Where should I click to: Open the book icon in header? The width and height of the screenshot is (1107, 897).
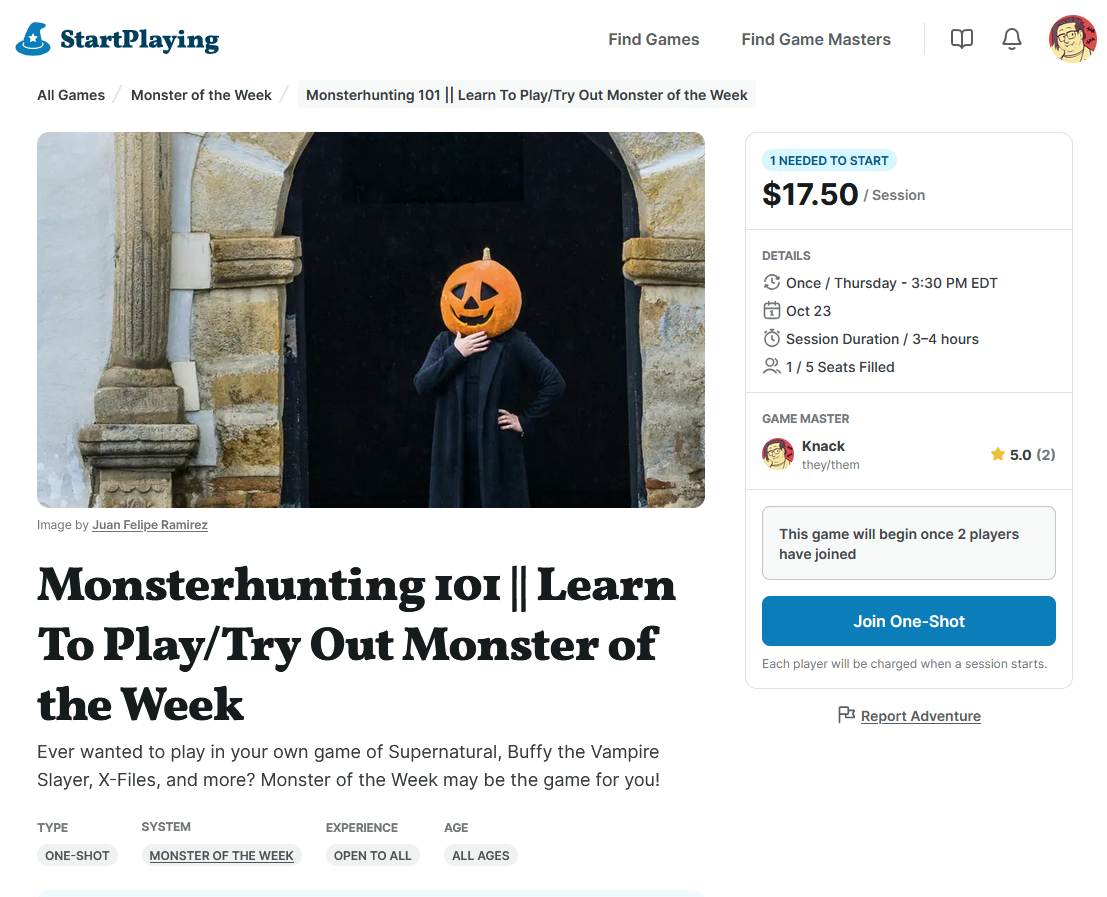(961, 39)
